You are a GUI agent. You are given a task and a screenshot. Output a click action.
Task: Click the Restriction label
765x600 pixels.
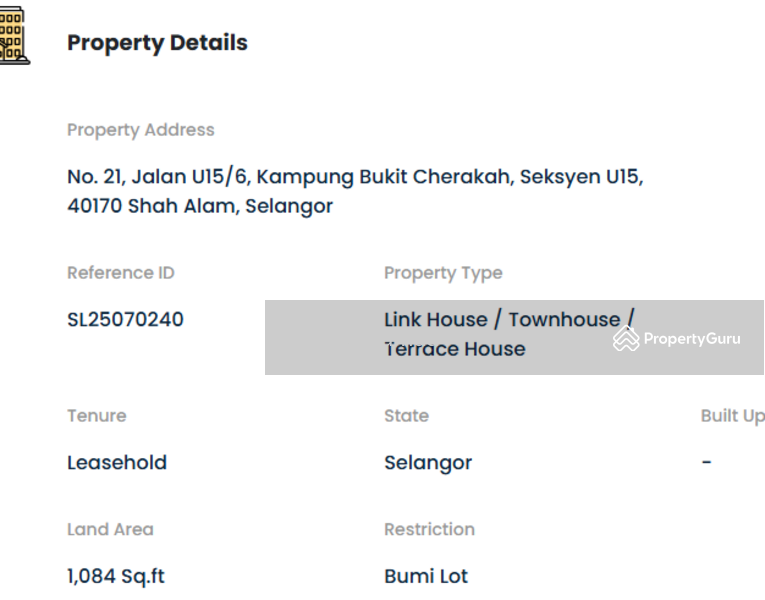click(x=429, y=530)
